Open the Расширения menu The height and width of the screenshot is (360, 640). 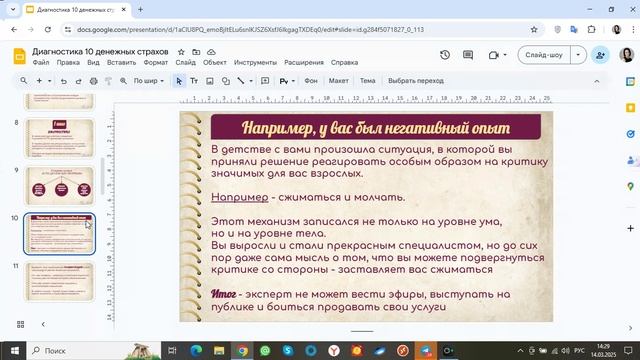tap(304, 62)
